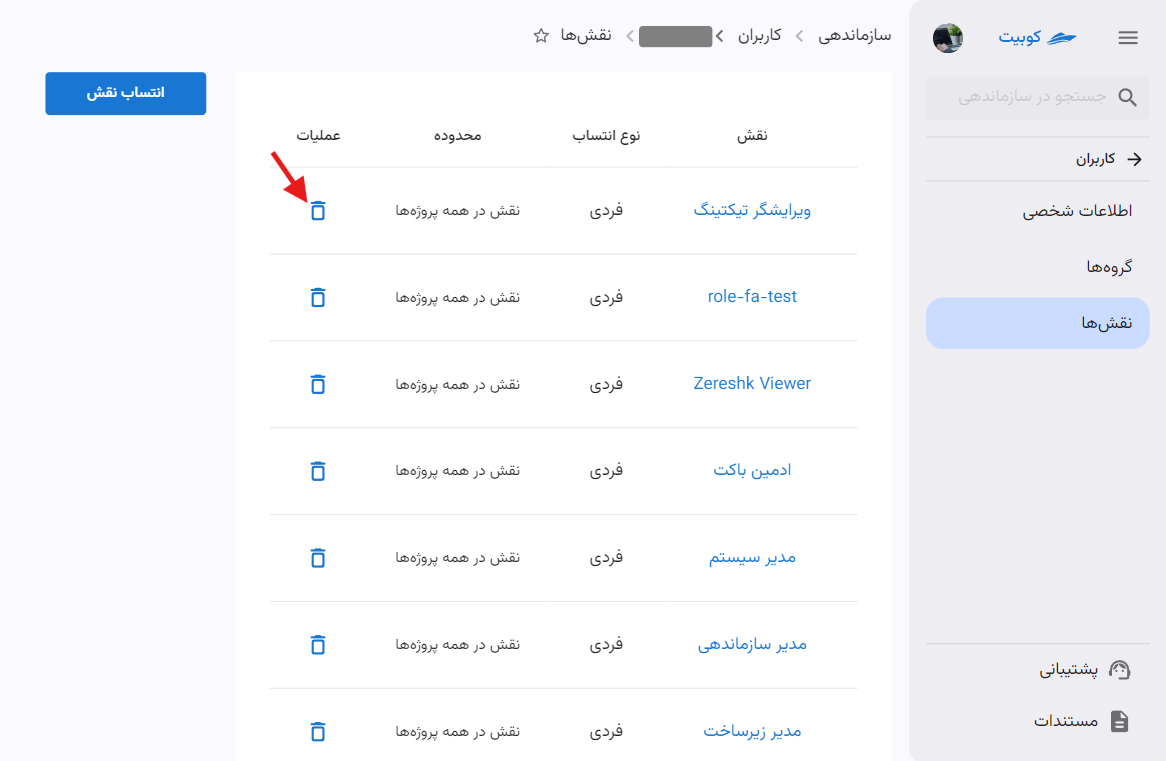Delete the role-fa-test role assignment

318,298
